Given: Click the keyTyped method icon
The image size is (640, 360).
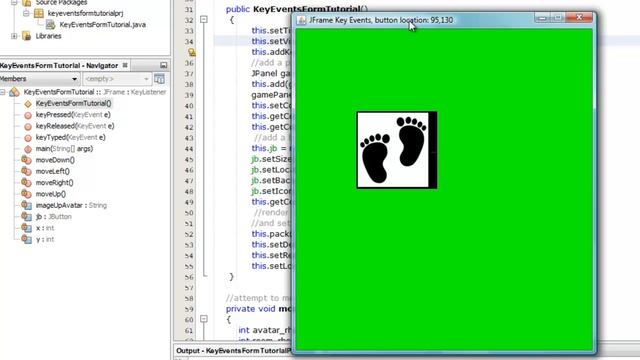Looking at the screenshot, I should [x=28, y=138].
